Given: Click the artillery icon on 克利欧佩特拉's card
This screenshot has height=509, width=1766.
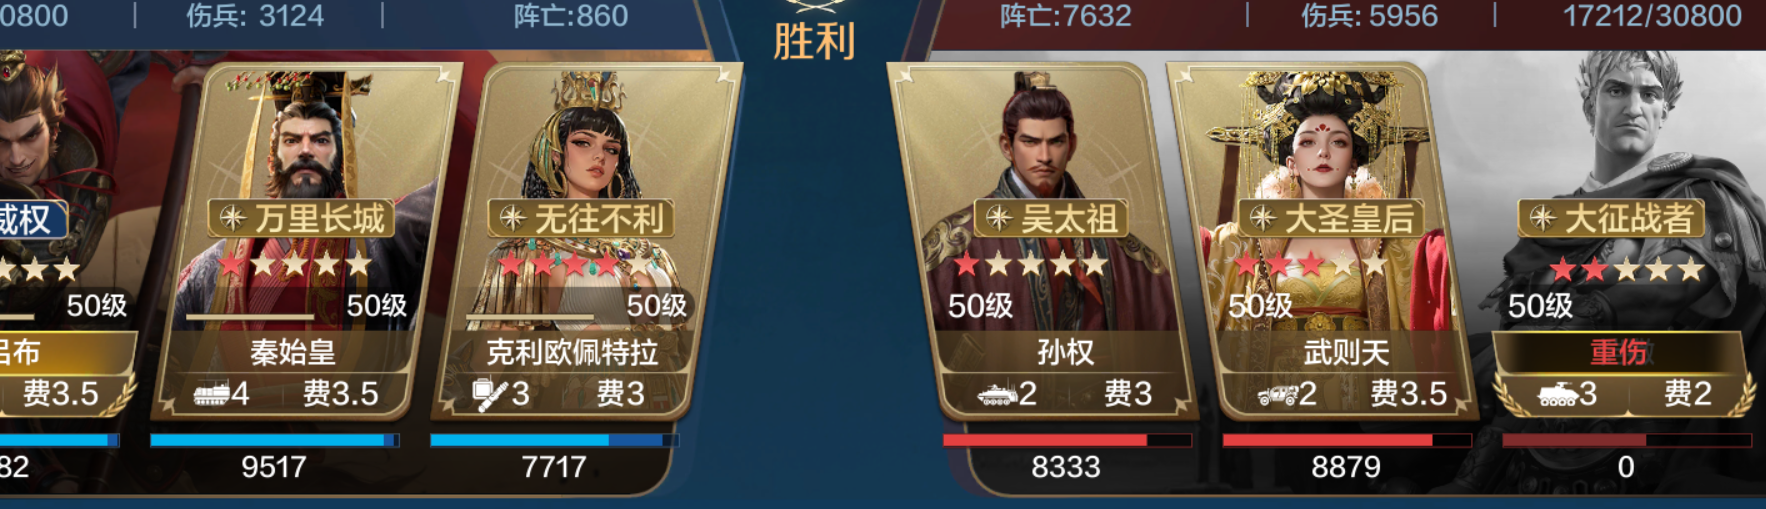Looking at the screenshot, I should click(x=488, y=394).
